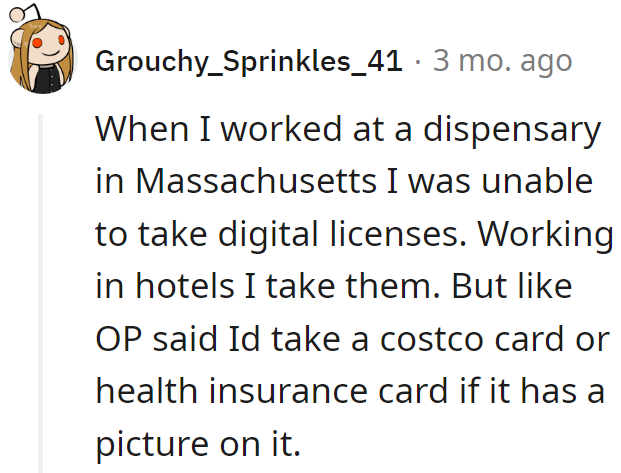The height and width of the screenshot is (473, 621).
Task: Collapse the comment using the vertical thread line
Action: point(40,293)
